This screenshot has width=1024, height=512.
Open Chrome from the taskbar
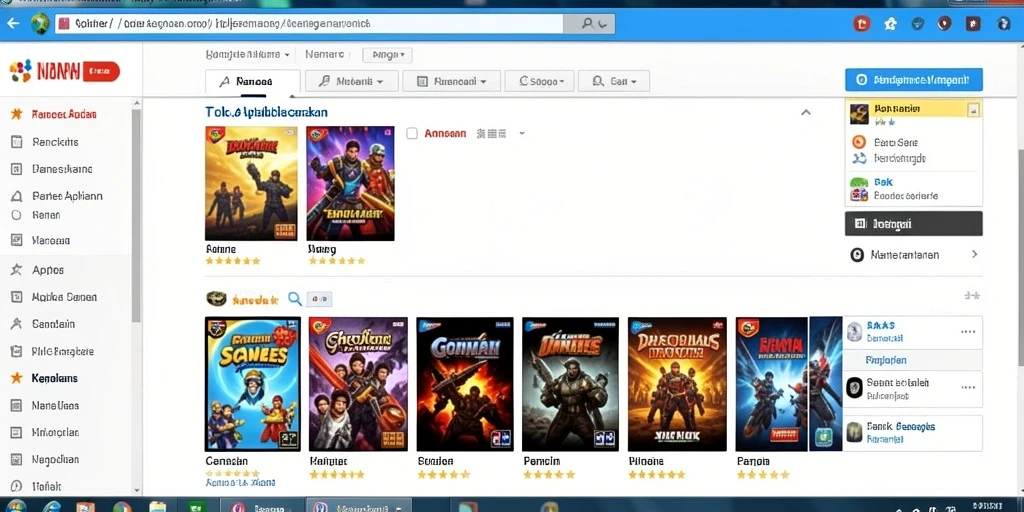click(122, 507)
